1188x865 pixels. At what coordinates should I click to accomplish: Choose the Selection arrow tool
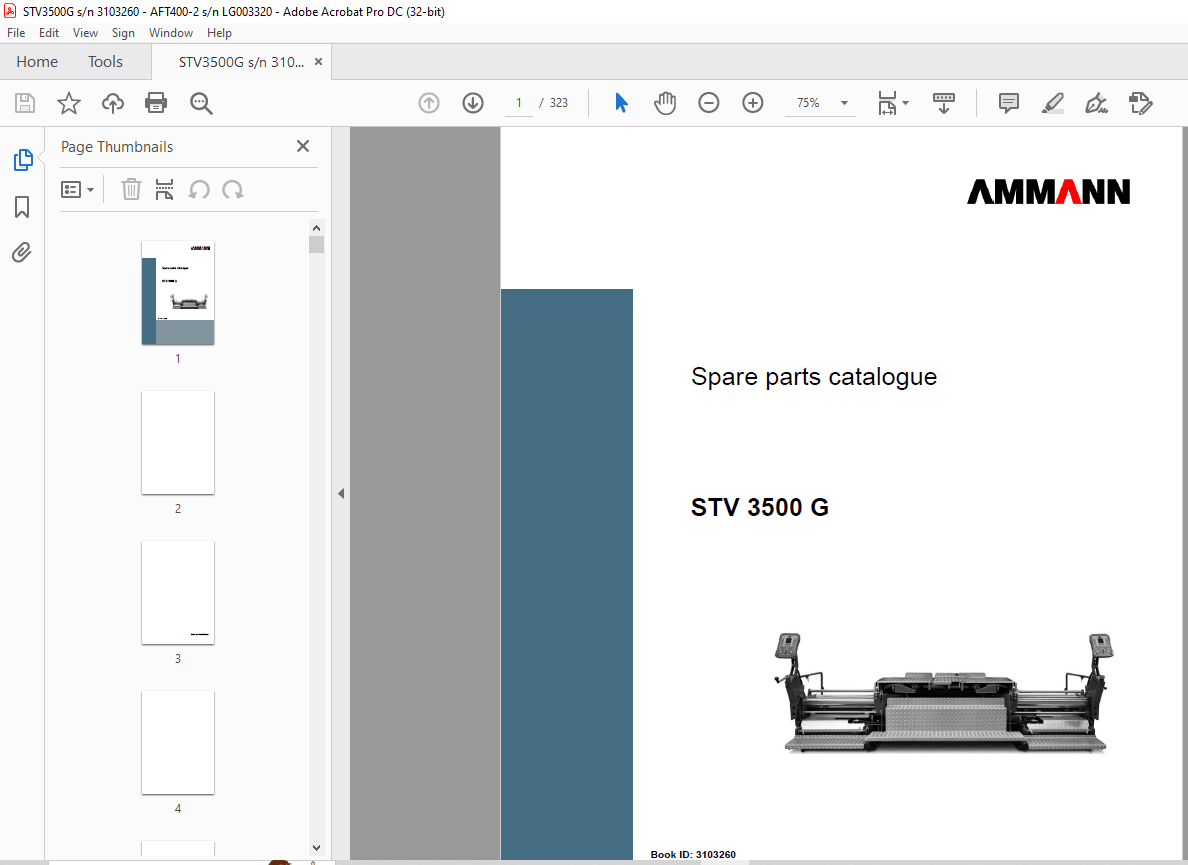[621, 103]
